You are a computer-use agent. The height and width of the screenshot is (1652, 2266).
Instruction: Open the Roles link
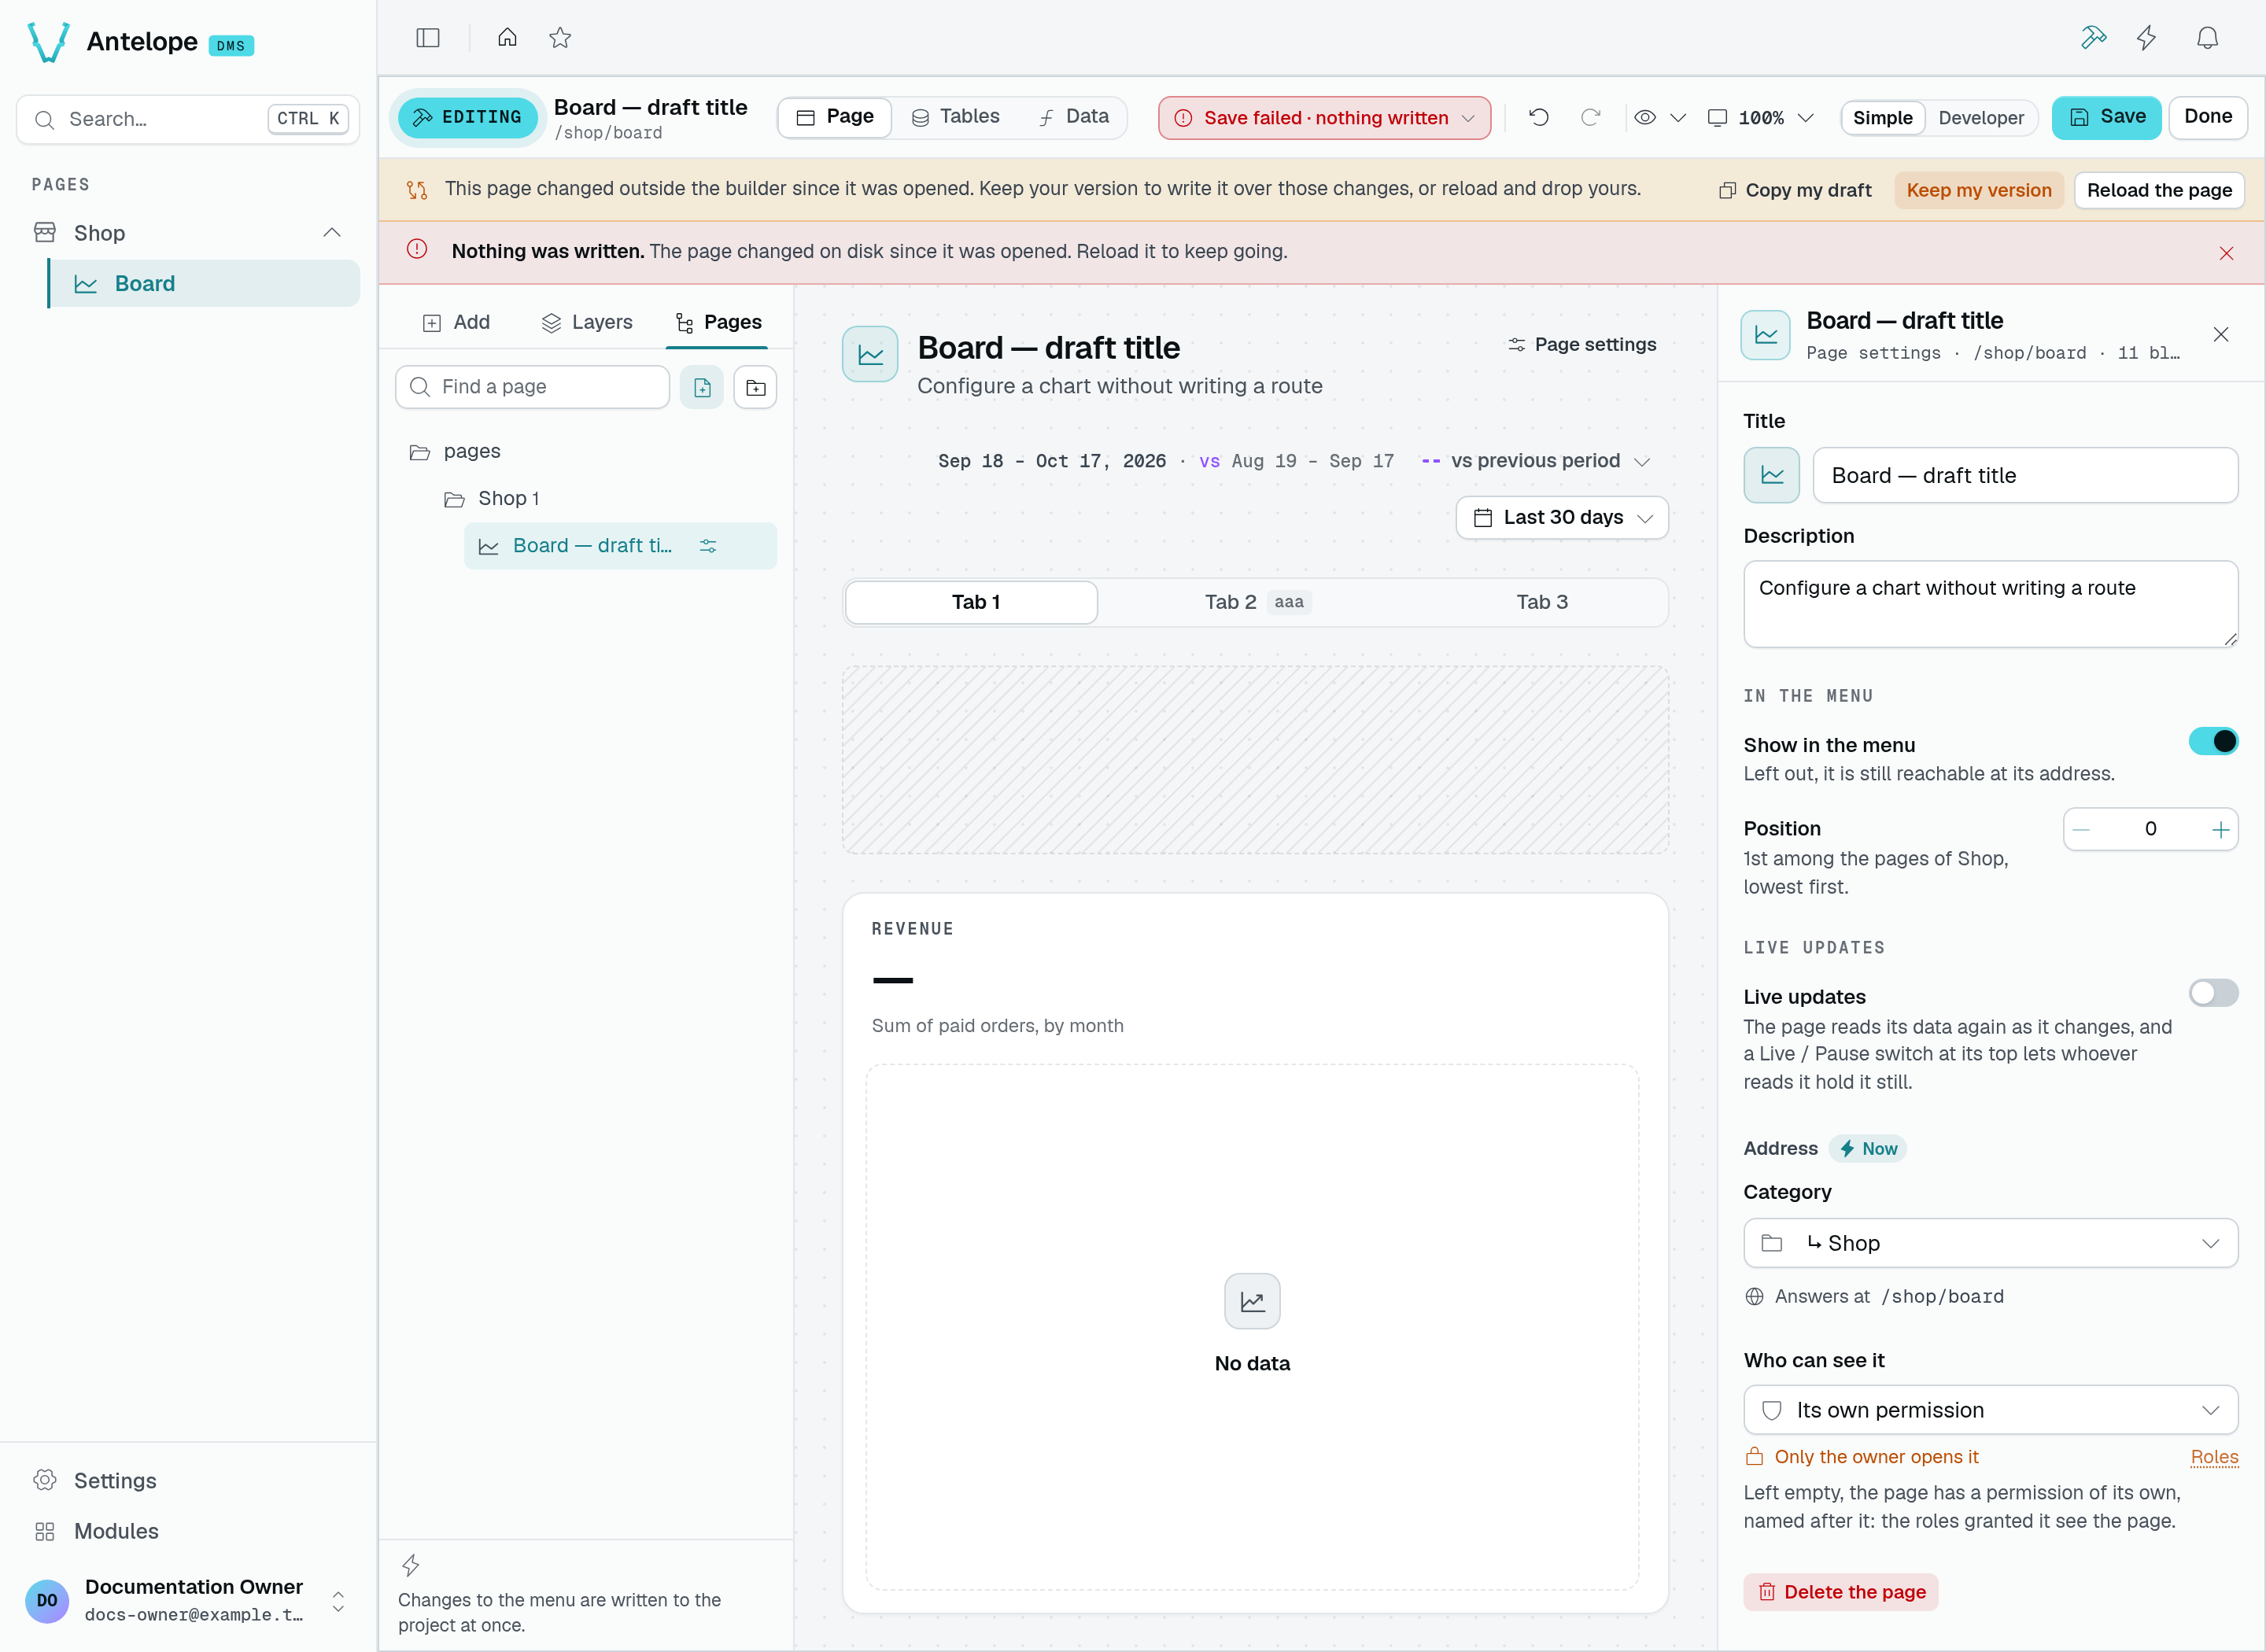point(2214,1457)
